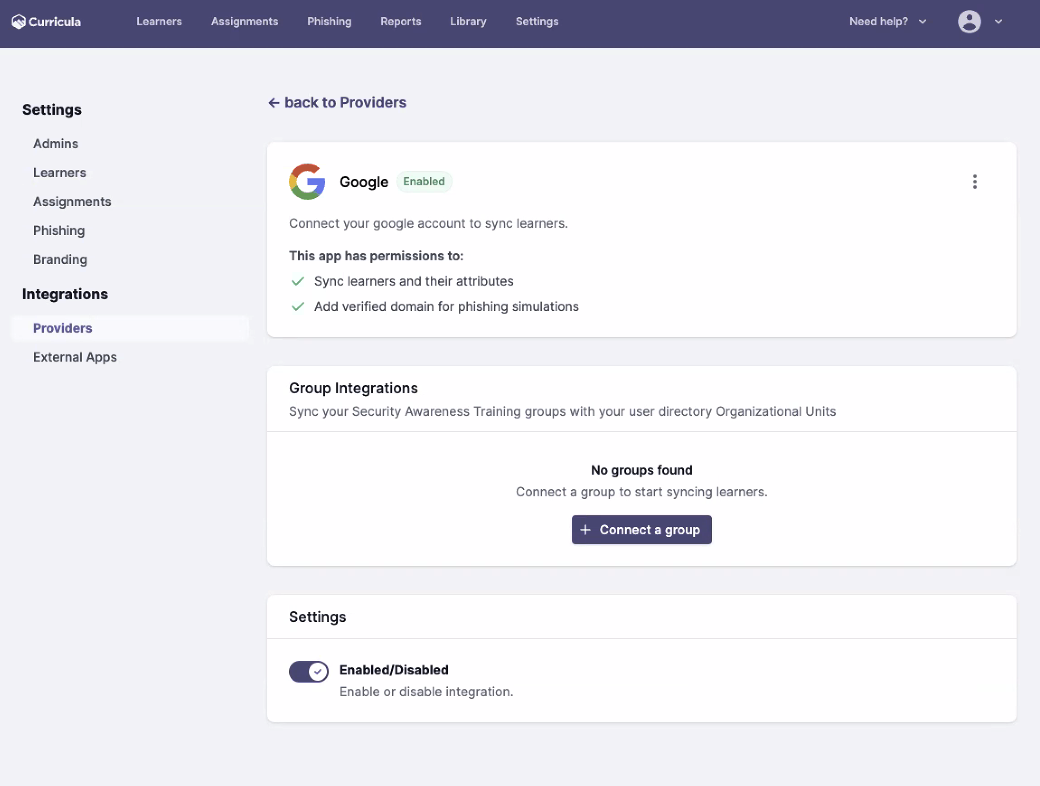Click 'This app has permissions to:' text
Viewport: 1040px width, 786px height.
tap(376, 256)
